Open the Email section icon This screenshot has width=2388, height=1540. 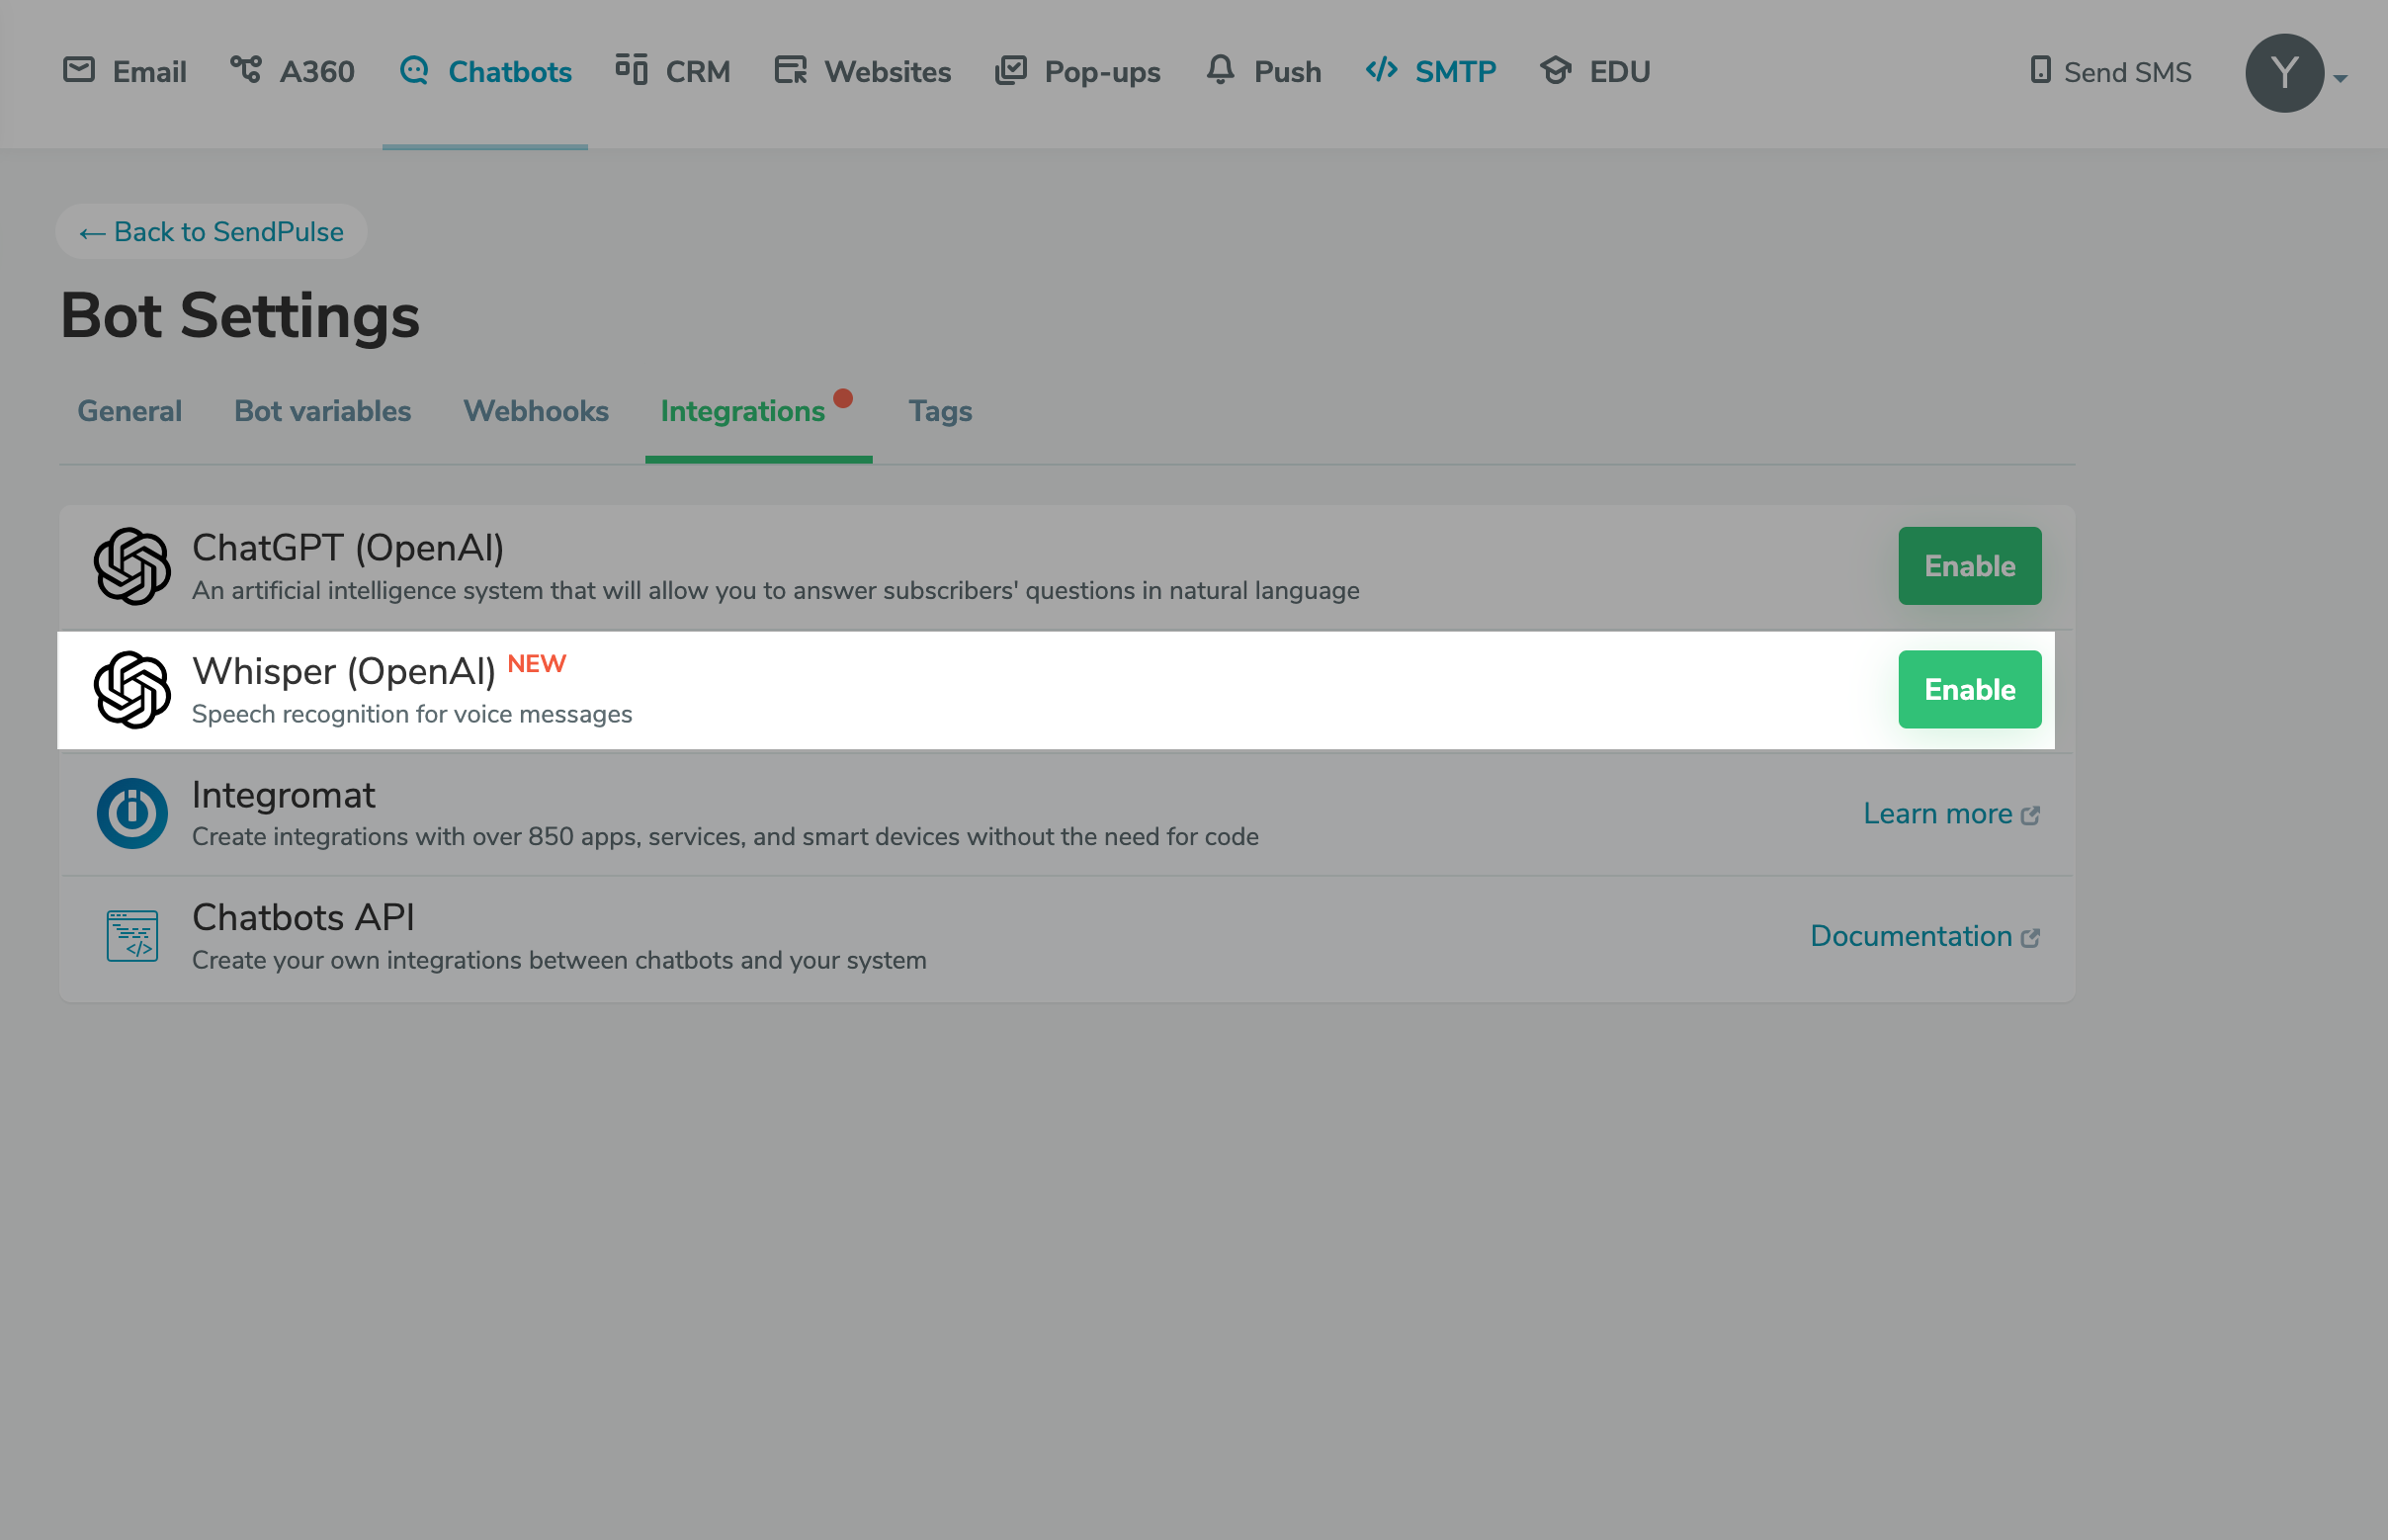[x=82, y=70]
